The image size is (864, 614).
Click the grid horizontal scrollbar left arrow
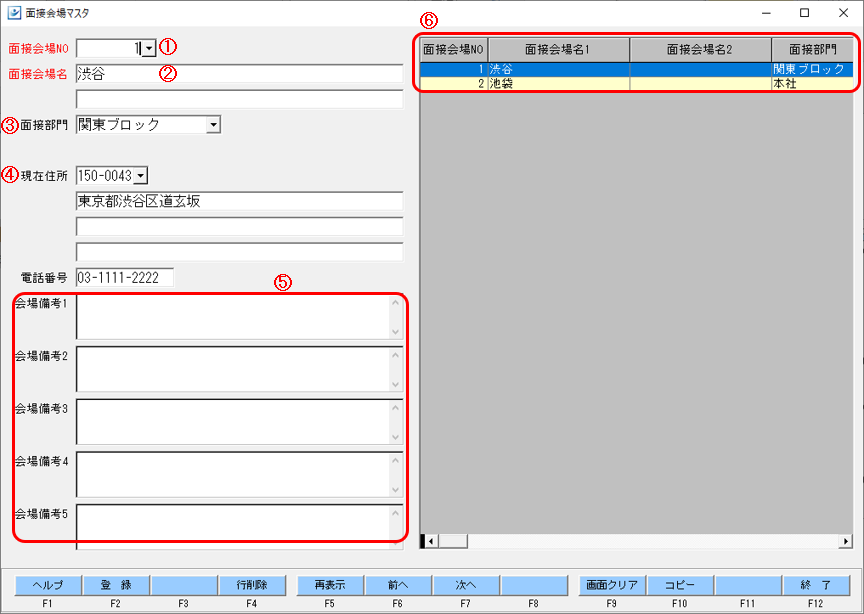[x=431, y=541]
